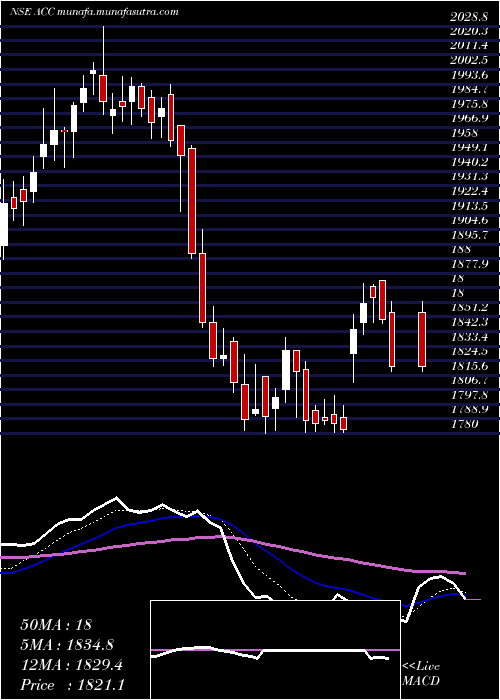Click the 12MA : 1829.4 readout
This screenshot has width=500, height=700.
(71, 665)
